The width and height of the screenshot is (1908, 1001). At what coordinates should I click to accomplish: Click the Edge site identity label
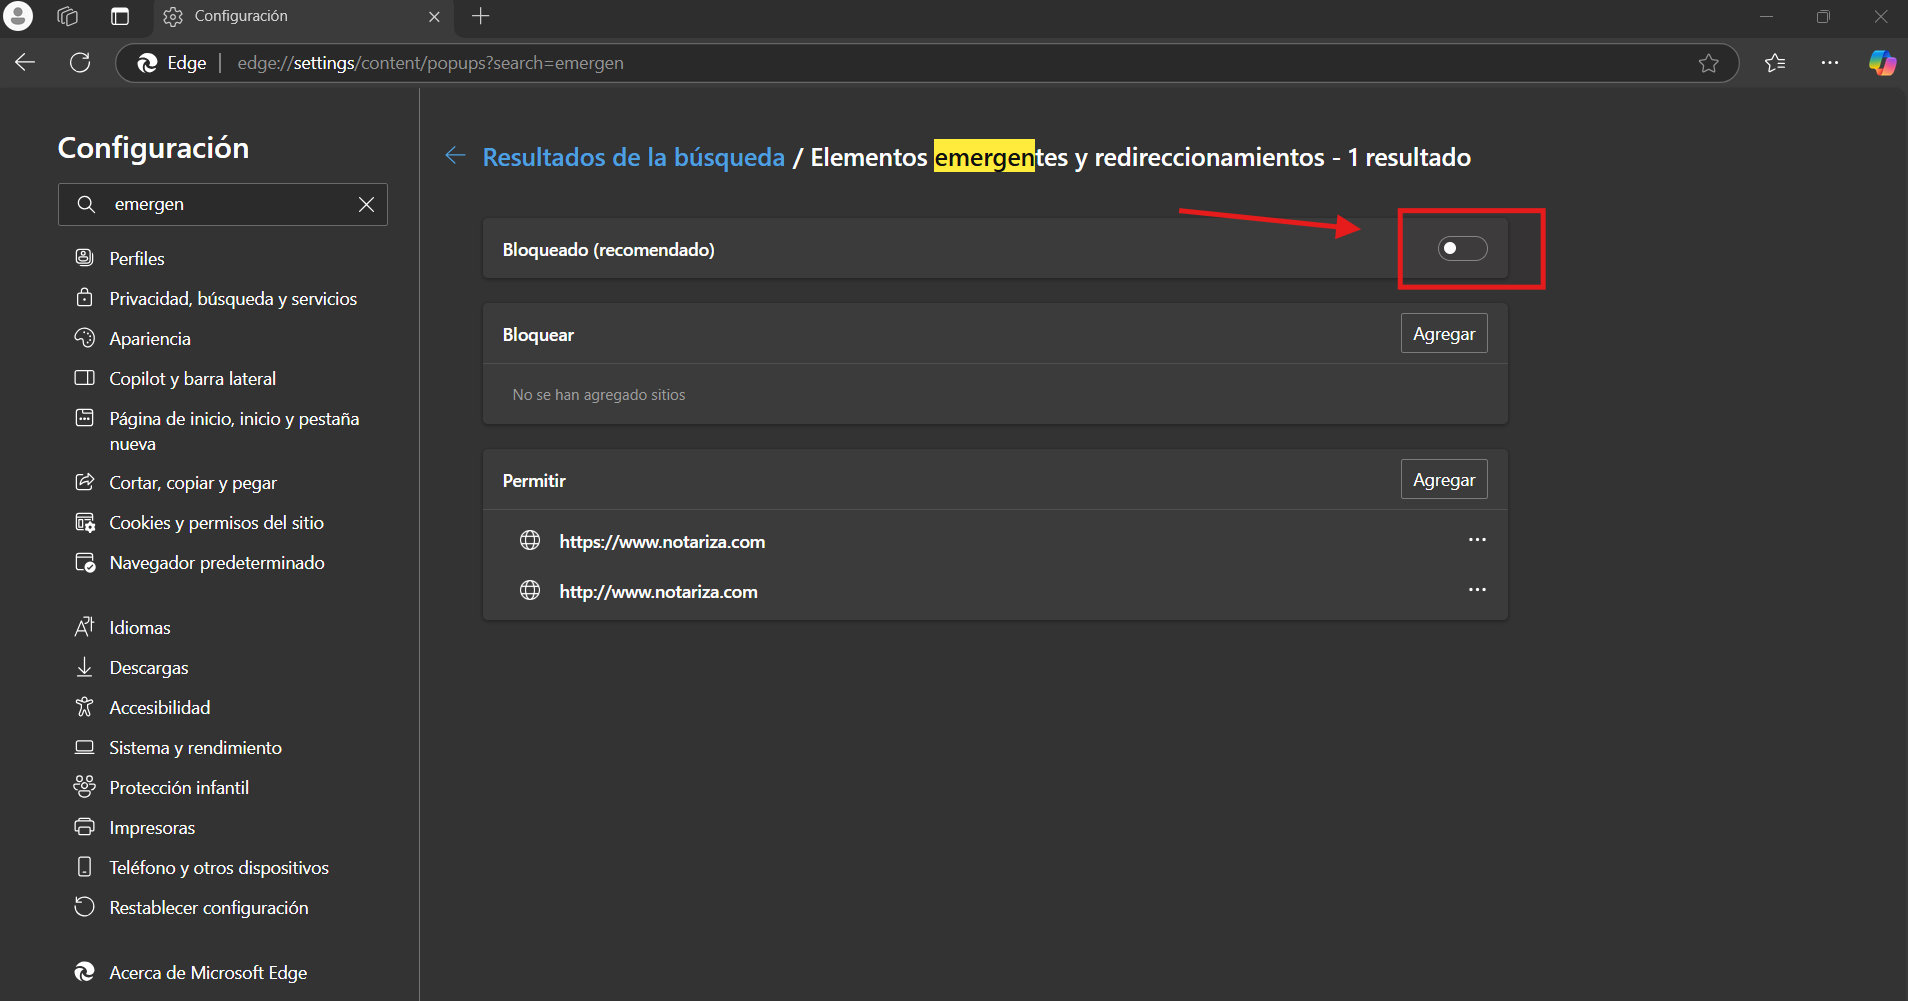(x=172, y=63)
